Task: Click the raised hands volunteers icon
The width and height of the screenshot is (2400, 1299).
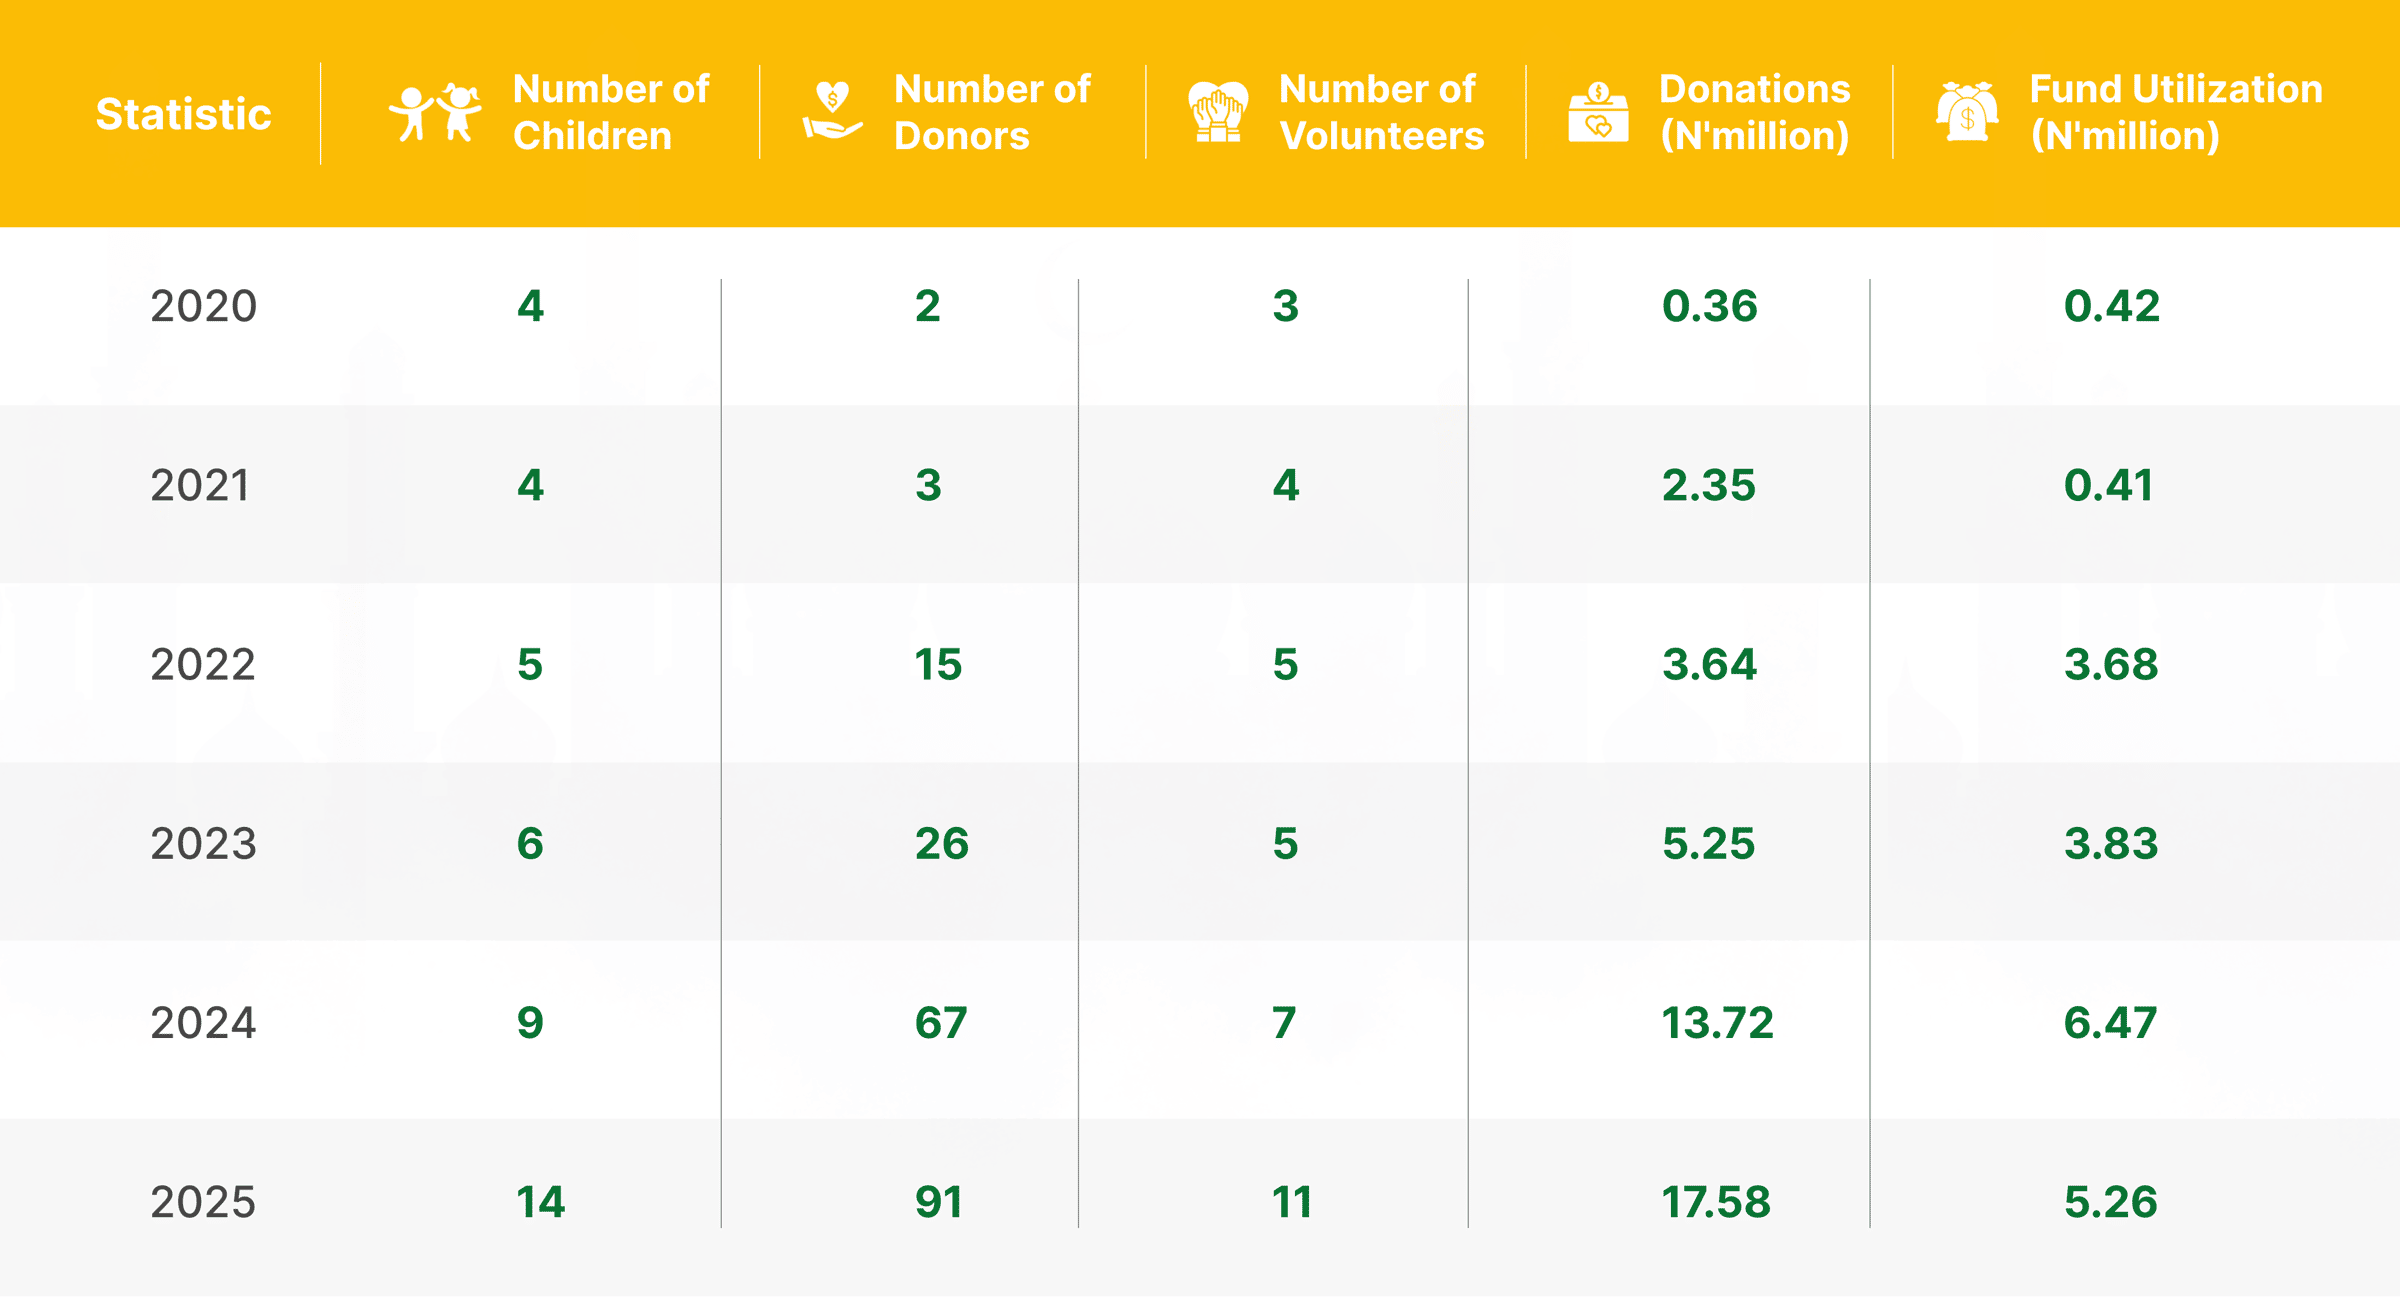Action: tap(1218, 112)
